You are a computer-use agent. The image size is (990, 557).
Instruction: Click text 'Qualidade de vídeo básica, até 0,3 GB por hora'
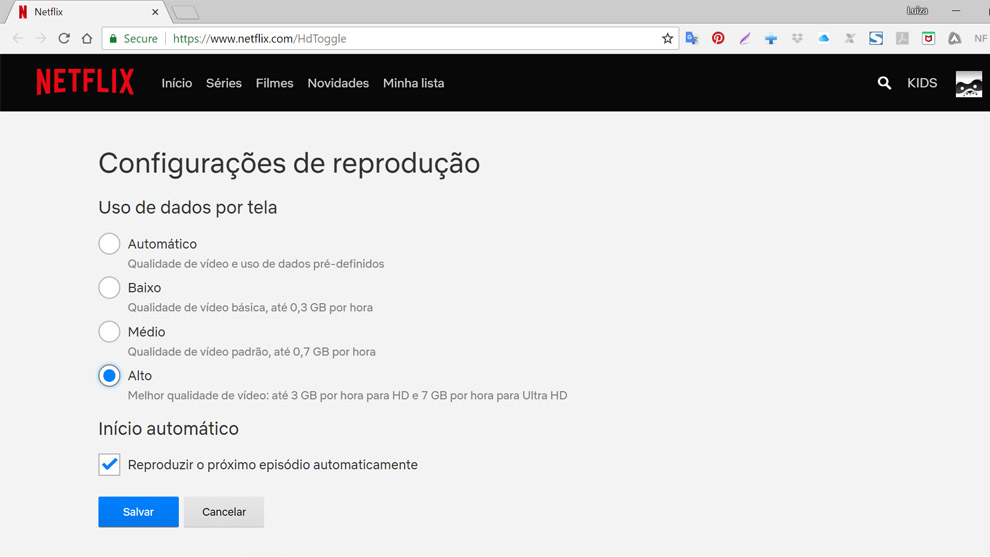coord(250,308)
